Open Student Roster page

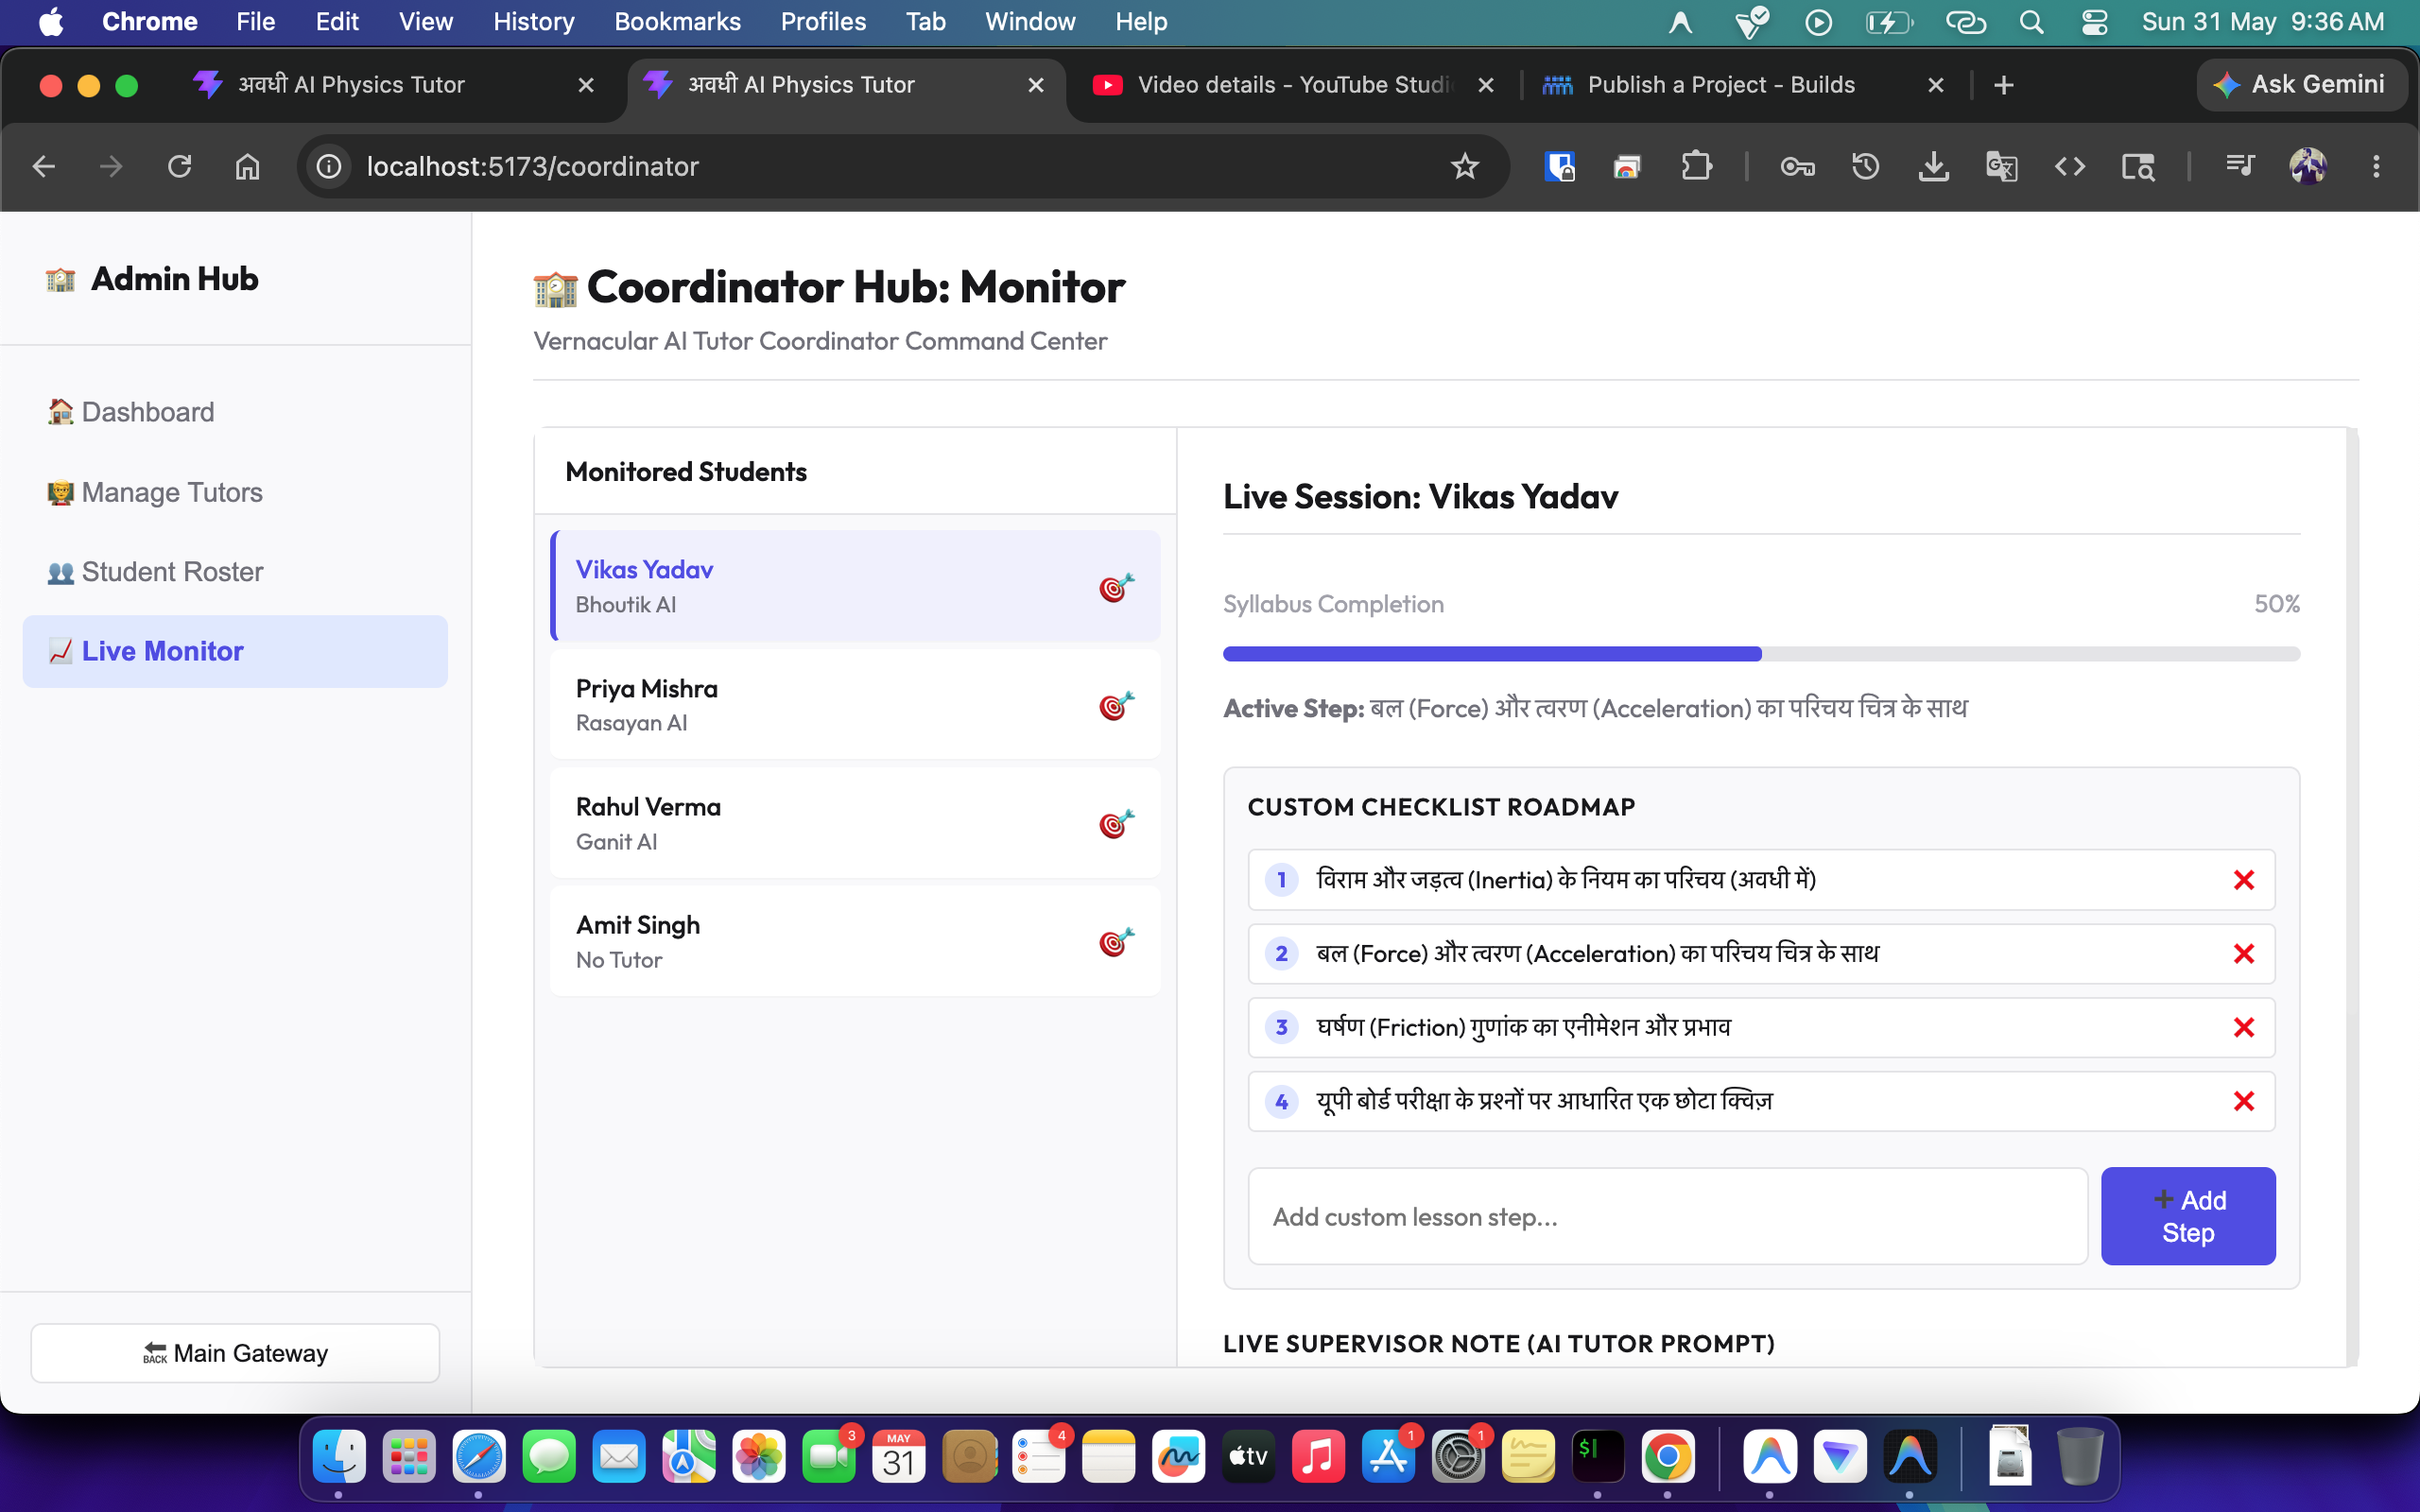[235, 572]
